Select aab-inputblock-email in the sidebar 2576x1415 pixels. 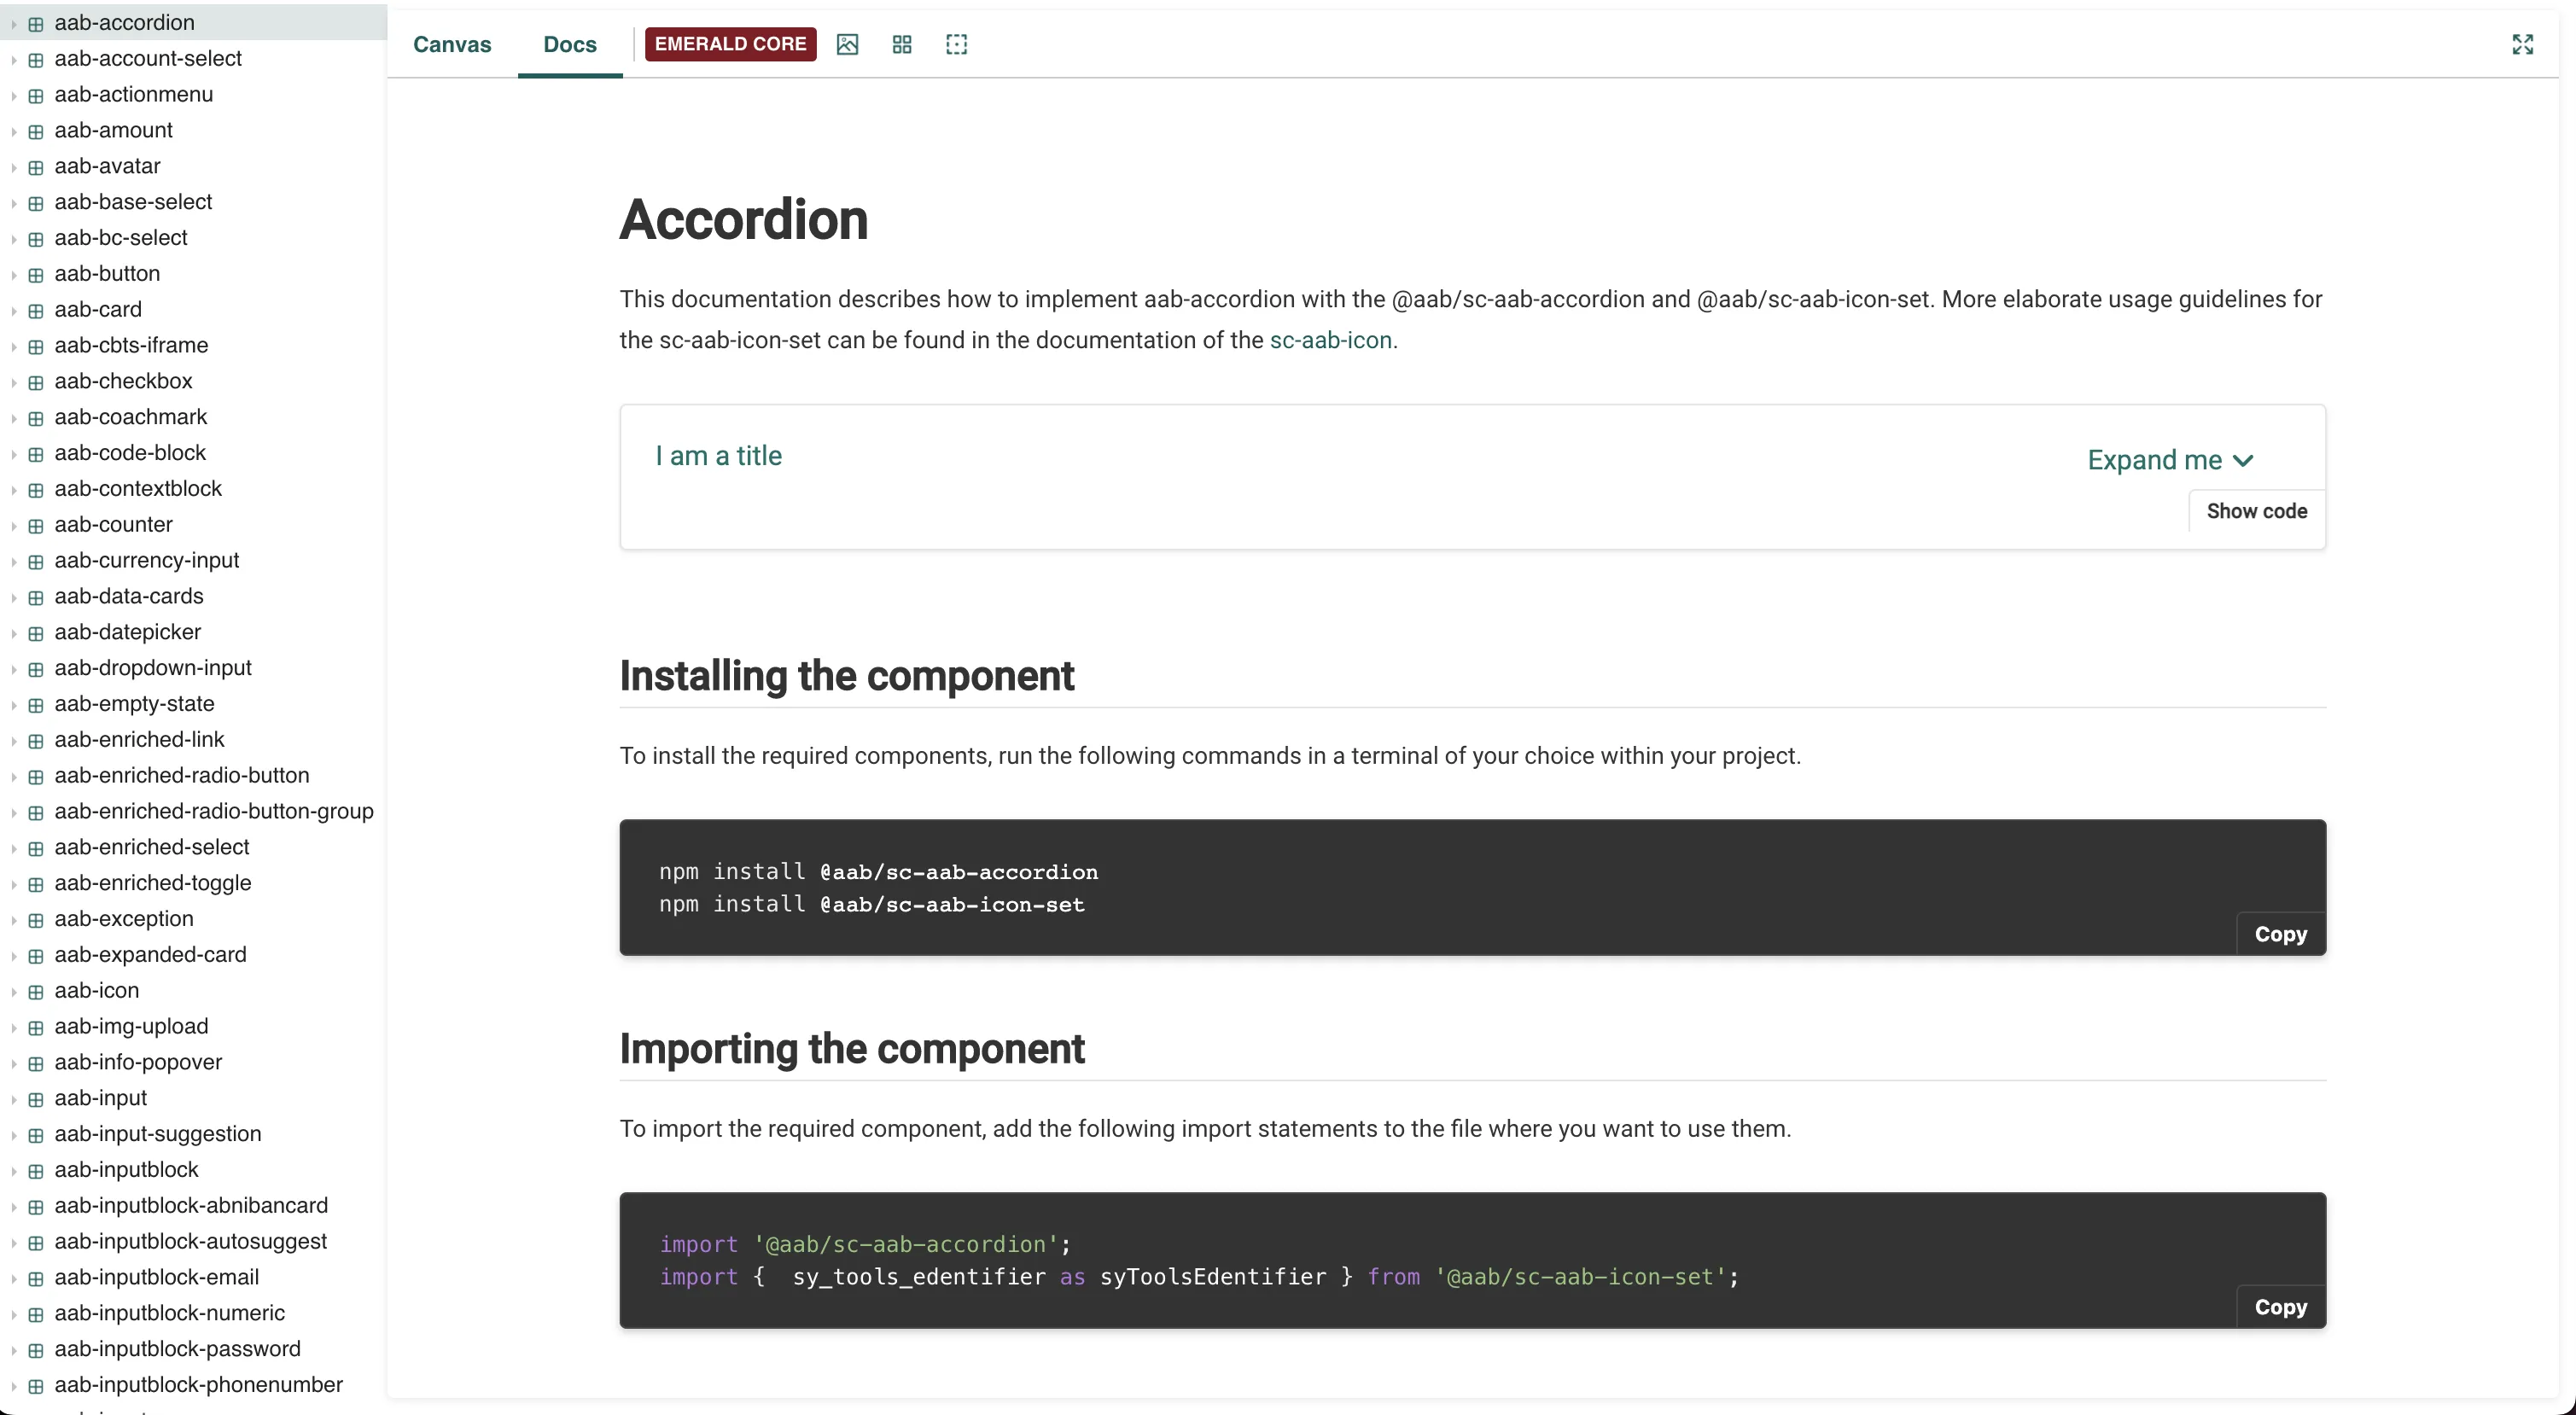(157, 1278)
